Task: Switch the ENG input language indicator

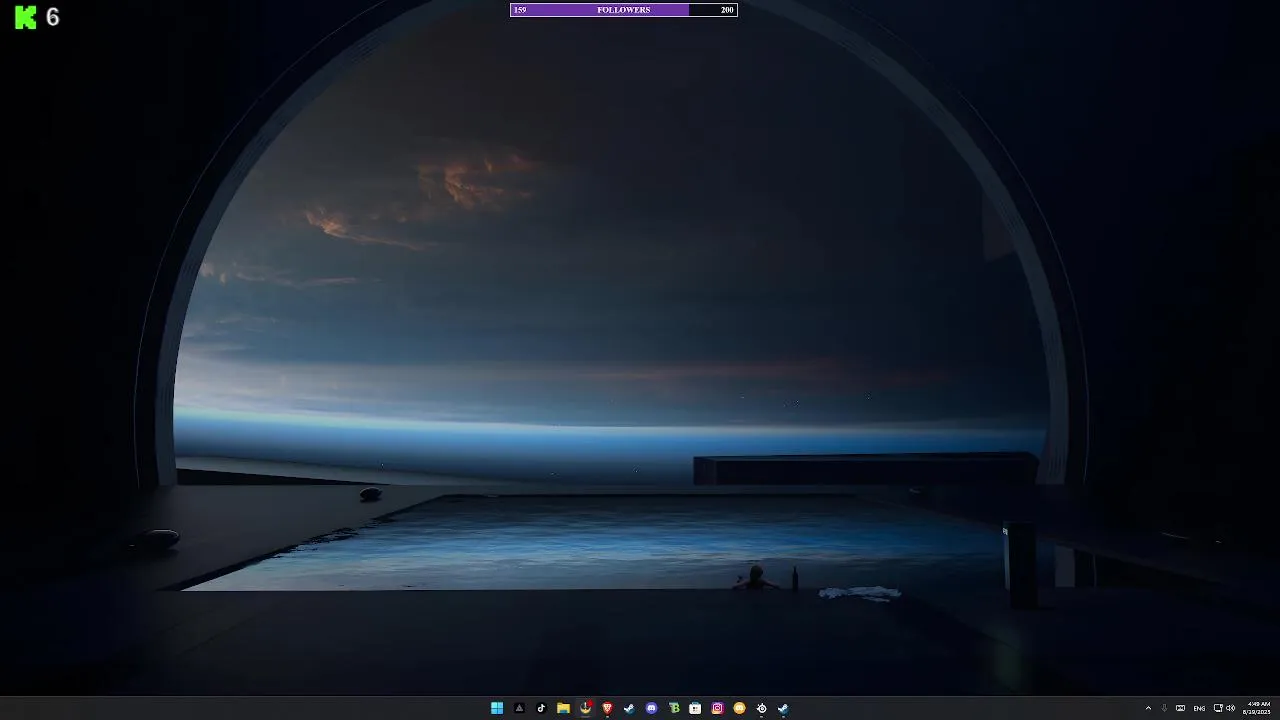Action: click(x=1199, y=708)
